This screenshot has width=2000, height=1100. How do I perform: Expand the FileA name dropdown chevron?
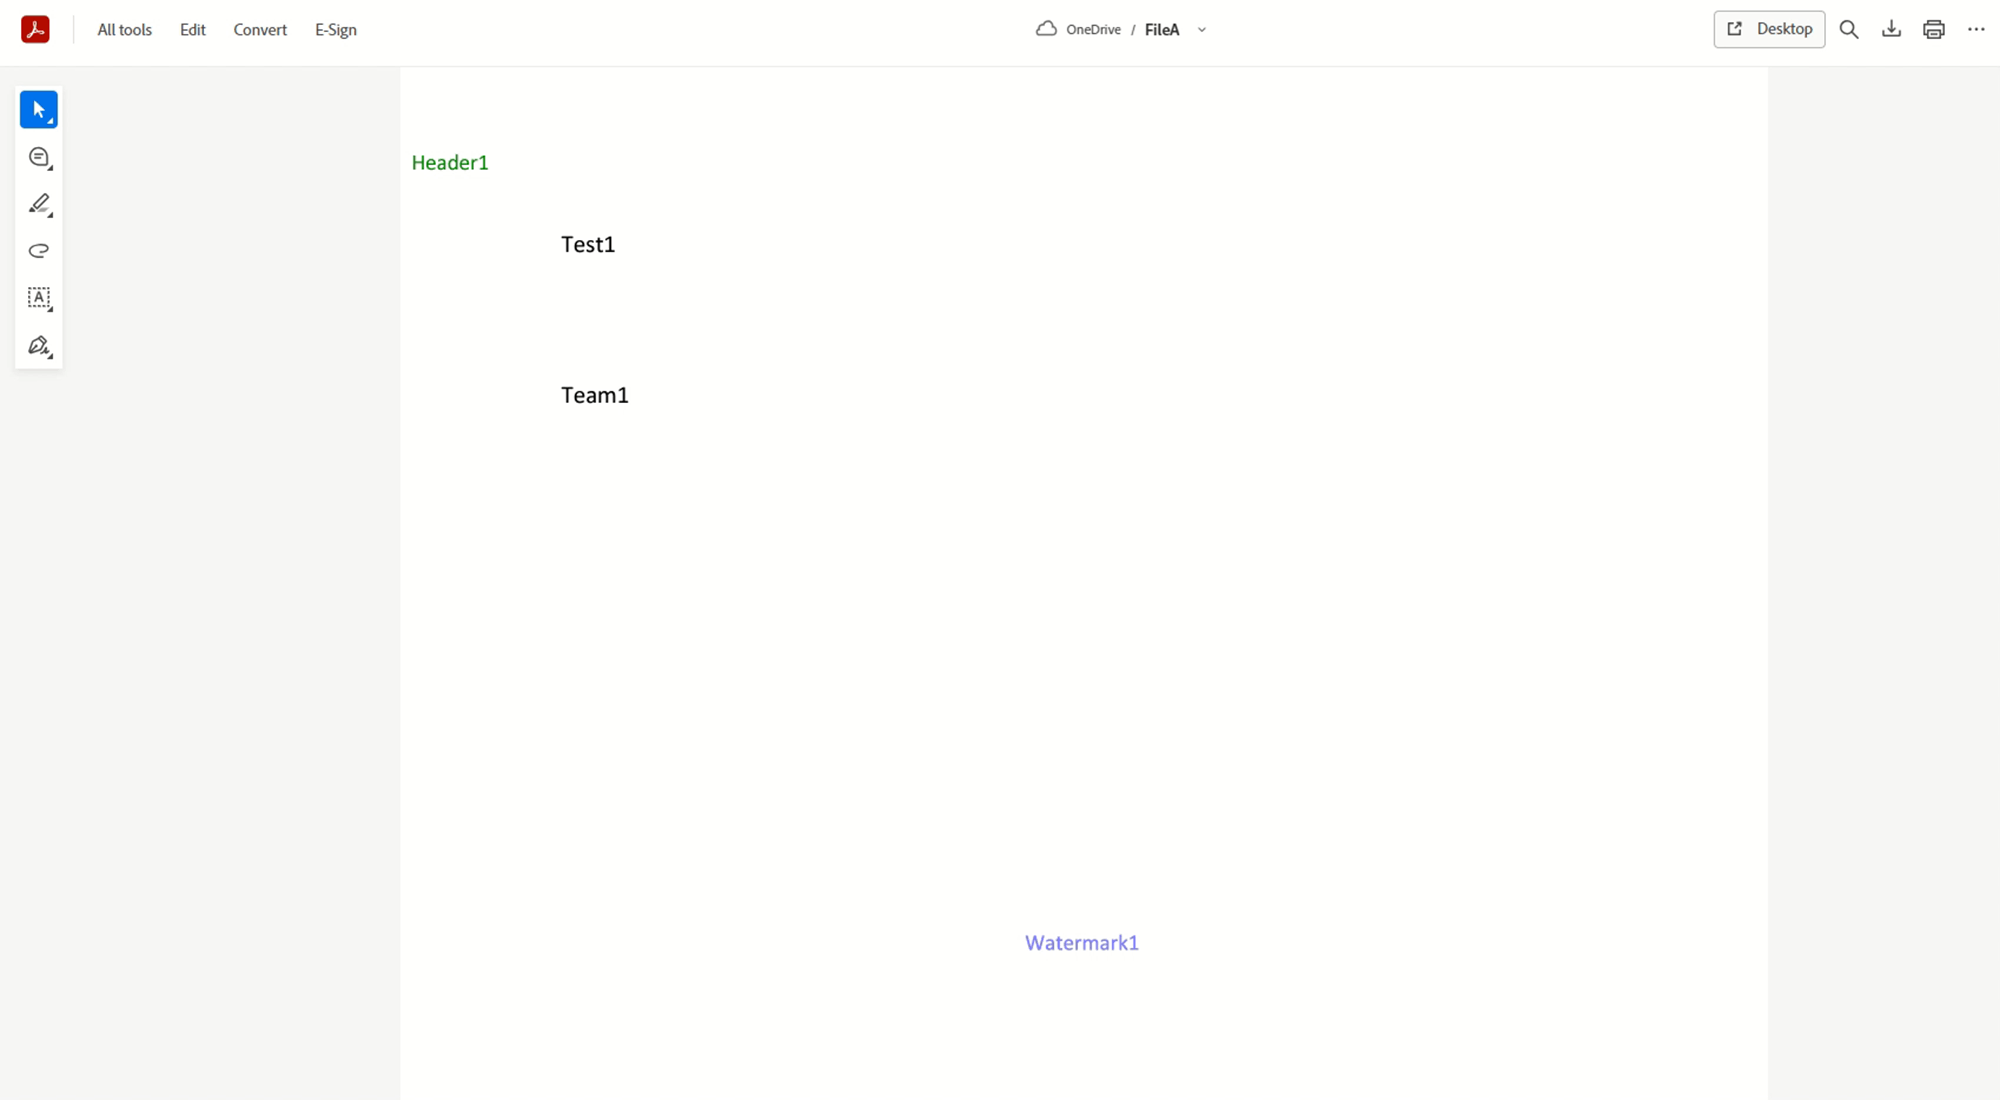(x=1202, y=30)
